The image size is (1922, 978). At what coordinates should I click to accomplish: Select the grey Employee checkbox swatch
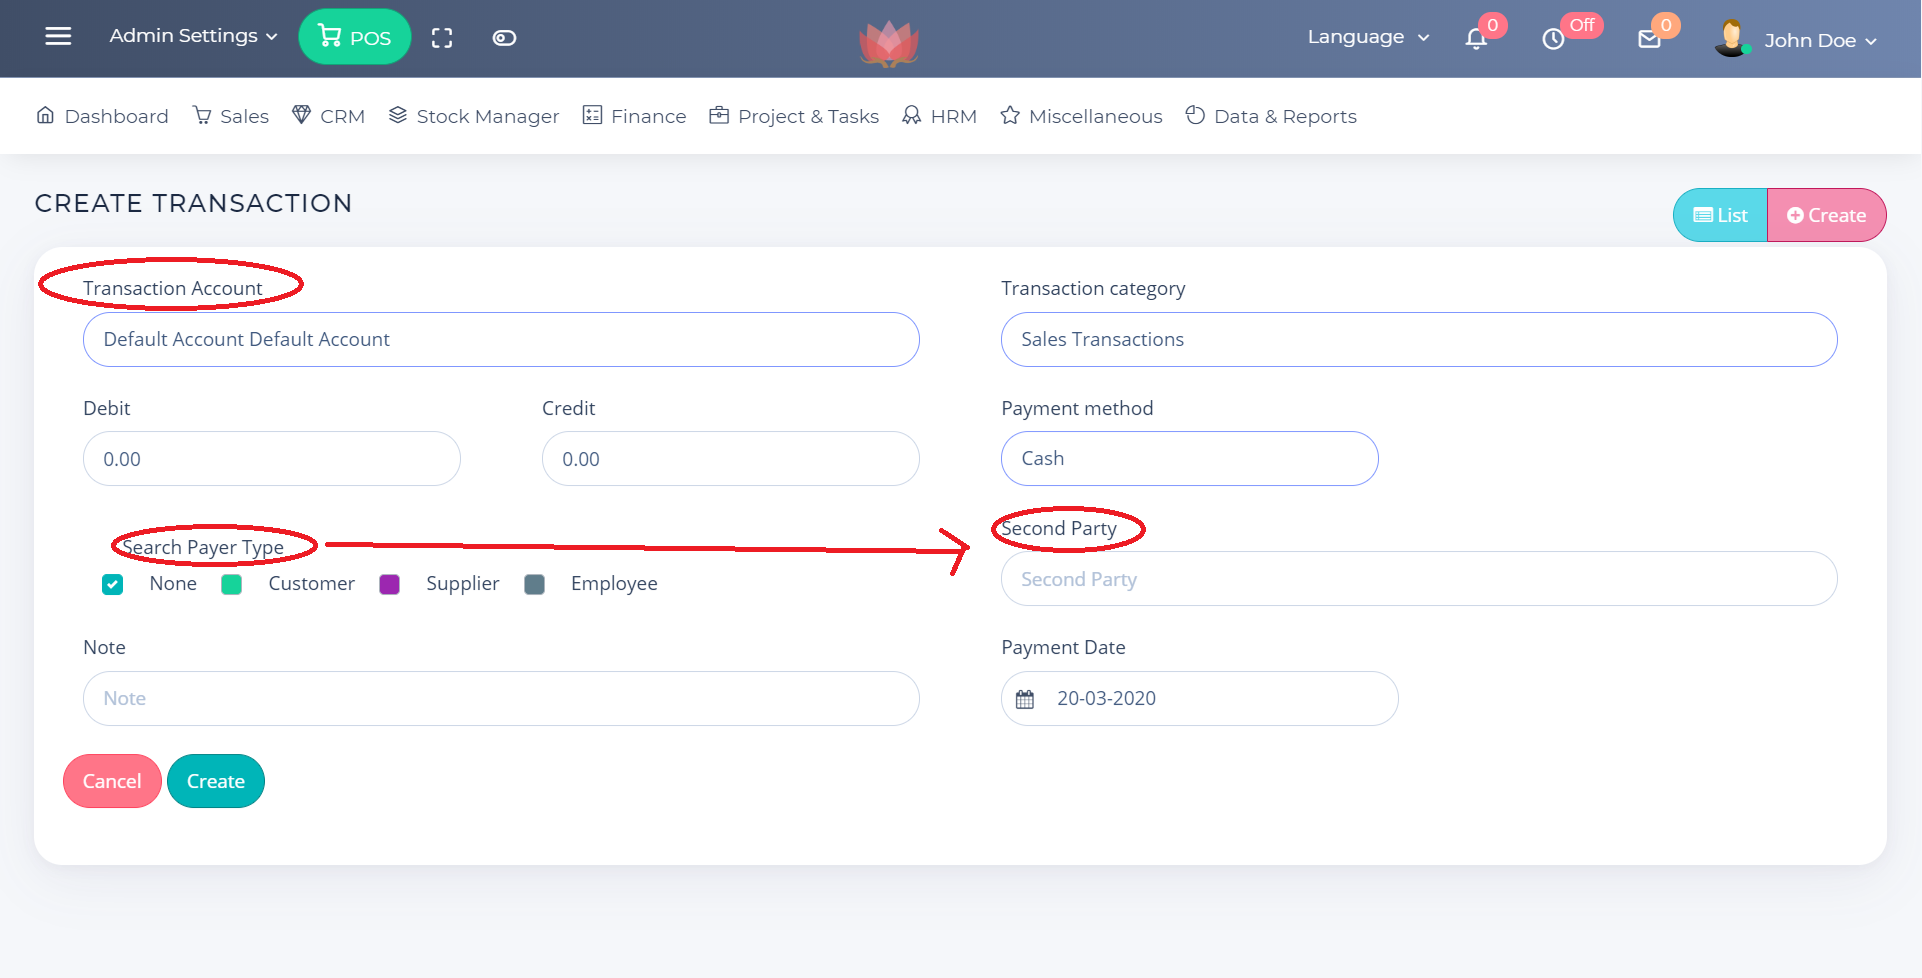click(535, 585)
